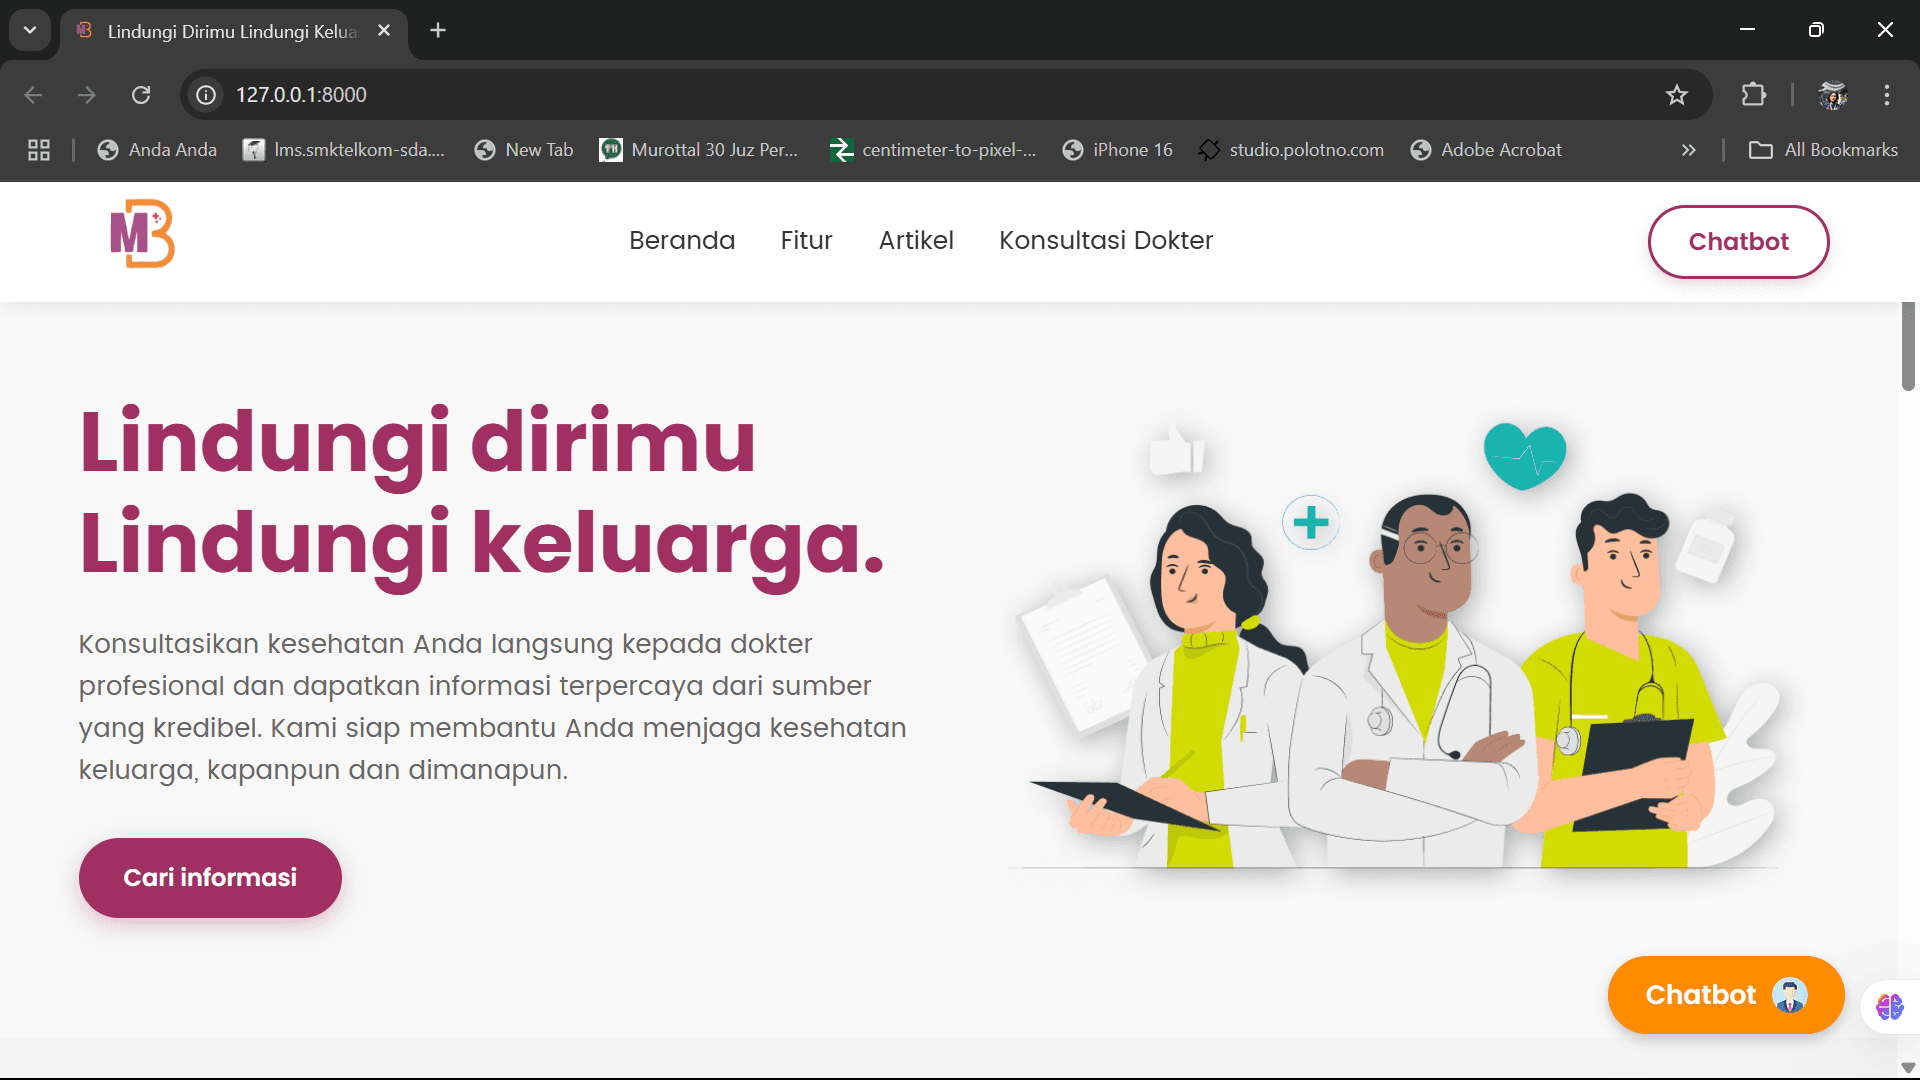This screenshot has height=1080, width=1920.
Task: Open the profile avatar icon in toolbar
Action: (1833, 95)
